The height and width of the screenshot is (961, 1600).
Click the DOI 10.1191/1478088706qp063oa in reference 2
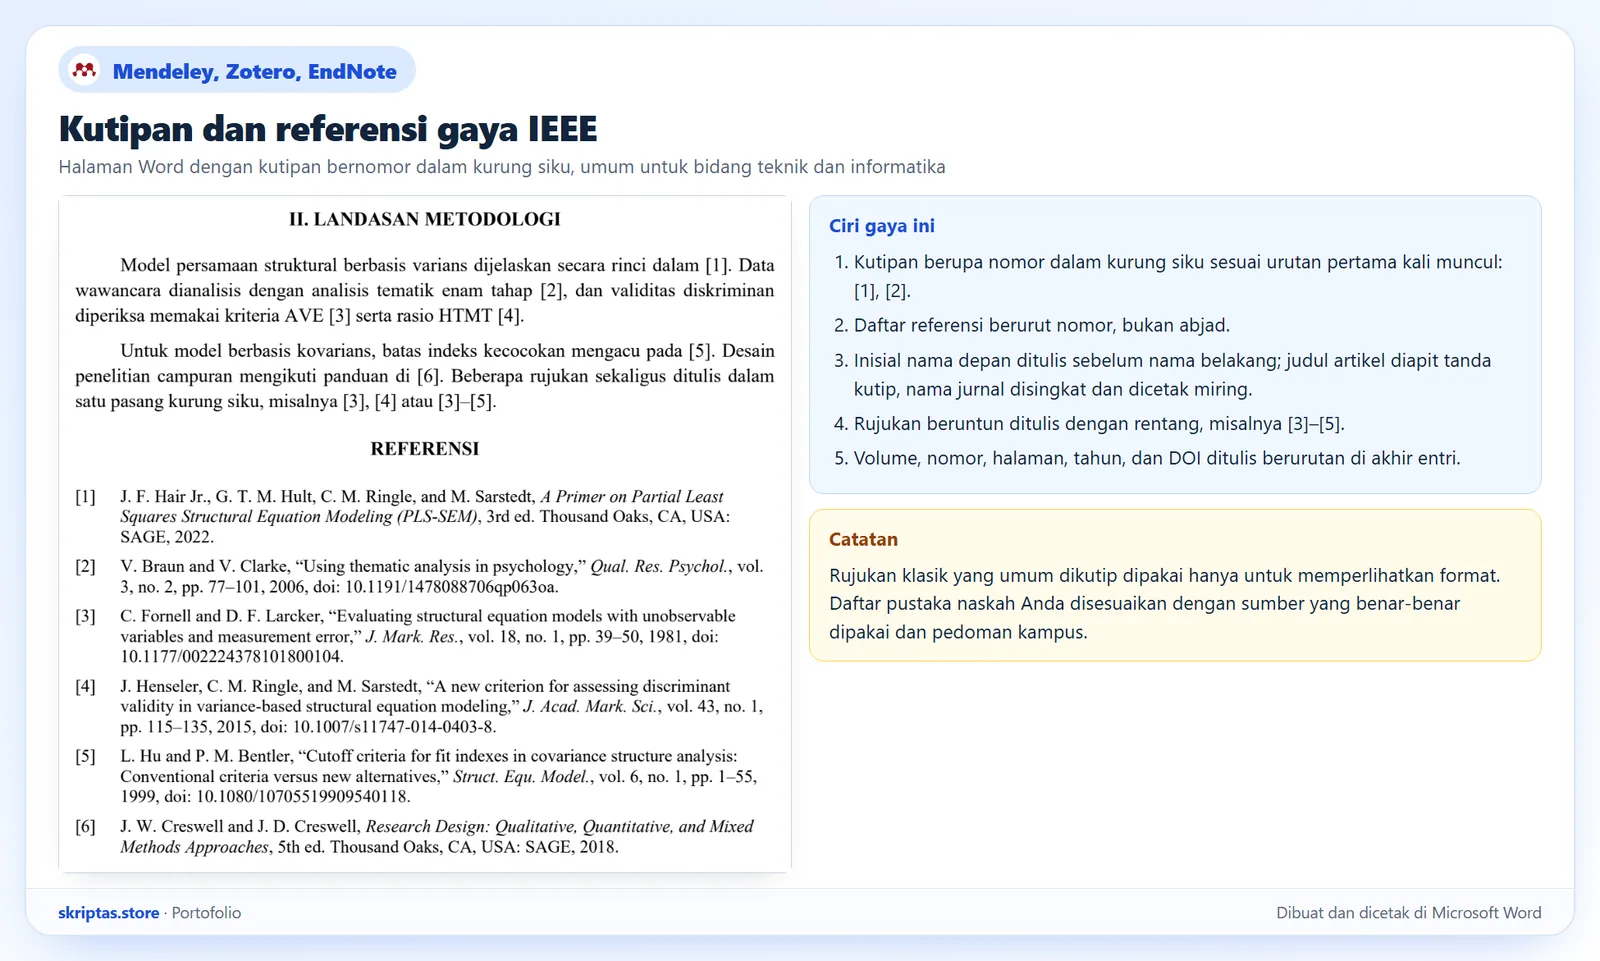[x=451, y=587]
